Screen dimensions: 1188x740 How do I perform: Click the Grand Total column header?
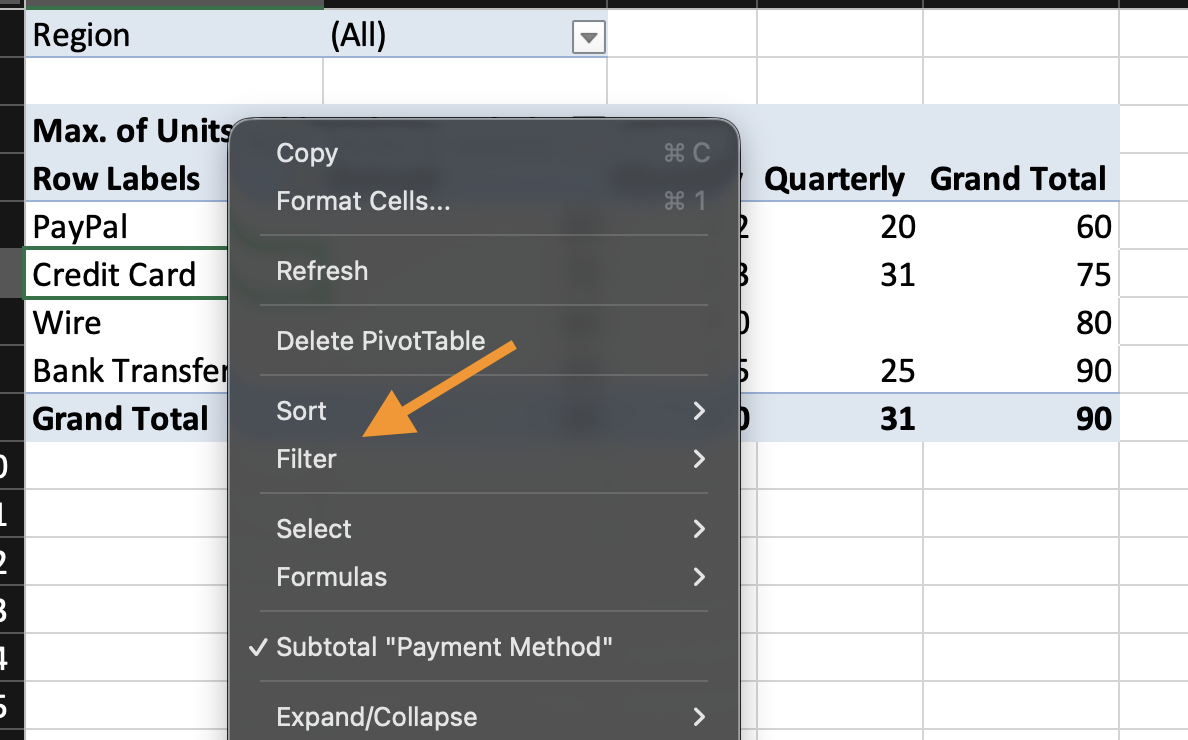(x=1018, y=179)
